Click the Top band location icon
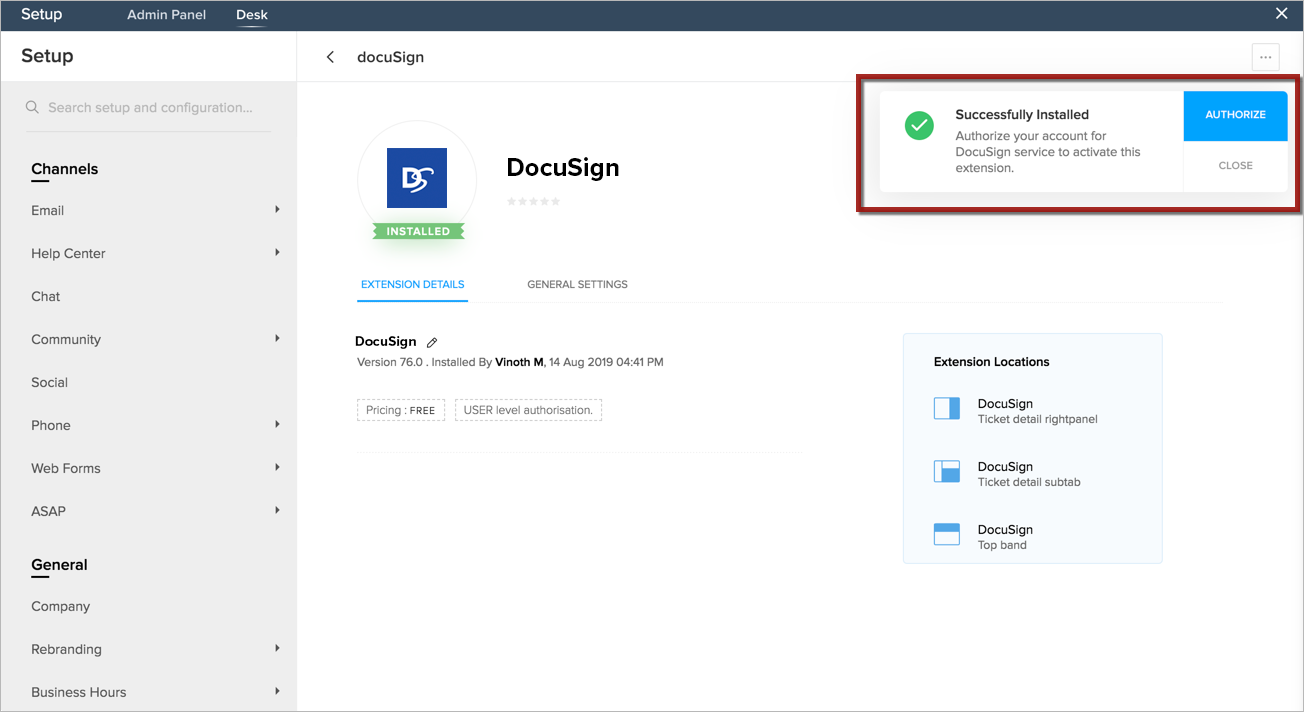This screenshot has height=712, width=1304. (x=947, y=534)
